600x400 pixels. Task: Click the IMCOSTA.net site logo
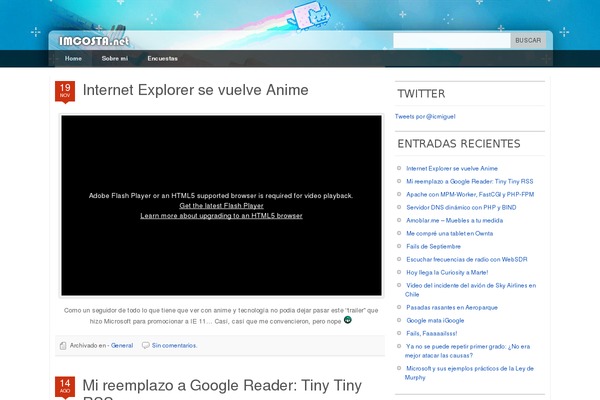pos(94,41)
